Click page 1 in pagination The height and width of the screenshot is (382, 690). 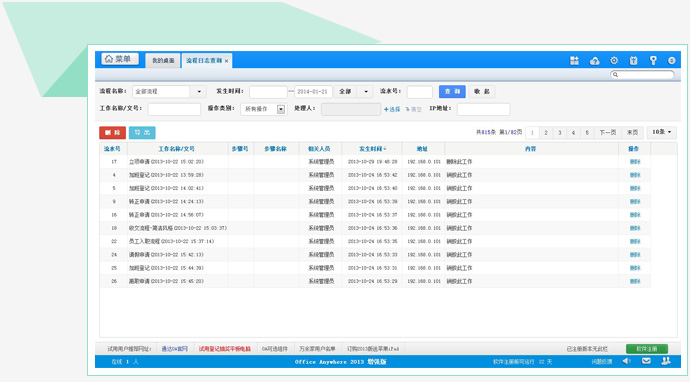point(532,132)
